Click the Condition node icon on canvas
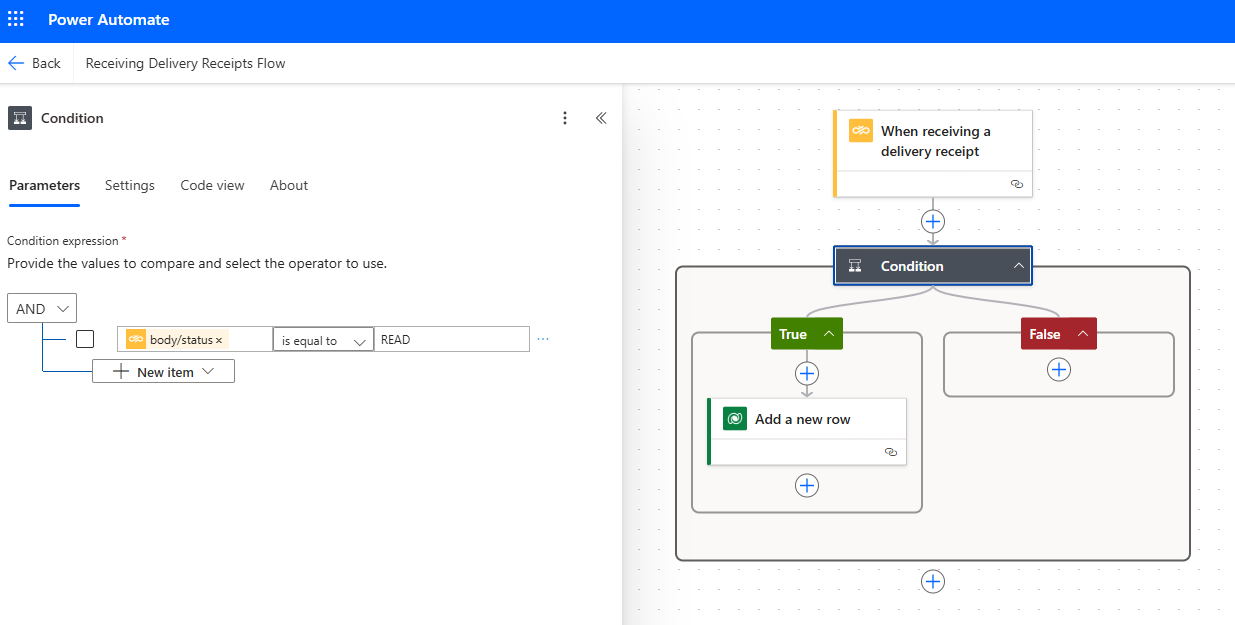Image resolution: width=1235 pixels, height=625 pixels. [x=855, y=266]
